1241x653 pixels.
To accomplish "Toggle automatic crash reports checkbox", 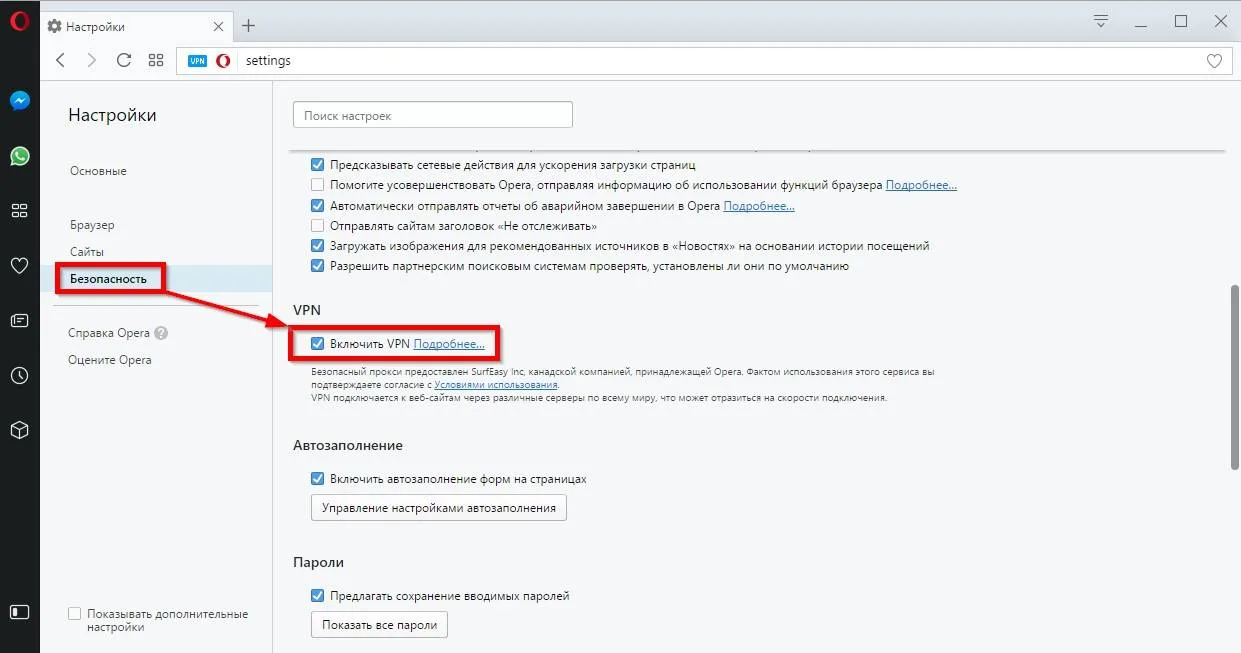I will [318, 206].
